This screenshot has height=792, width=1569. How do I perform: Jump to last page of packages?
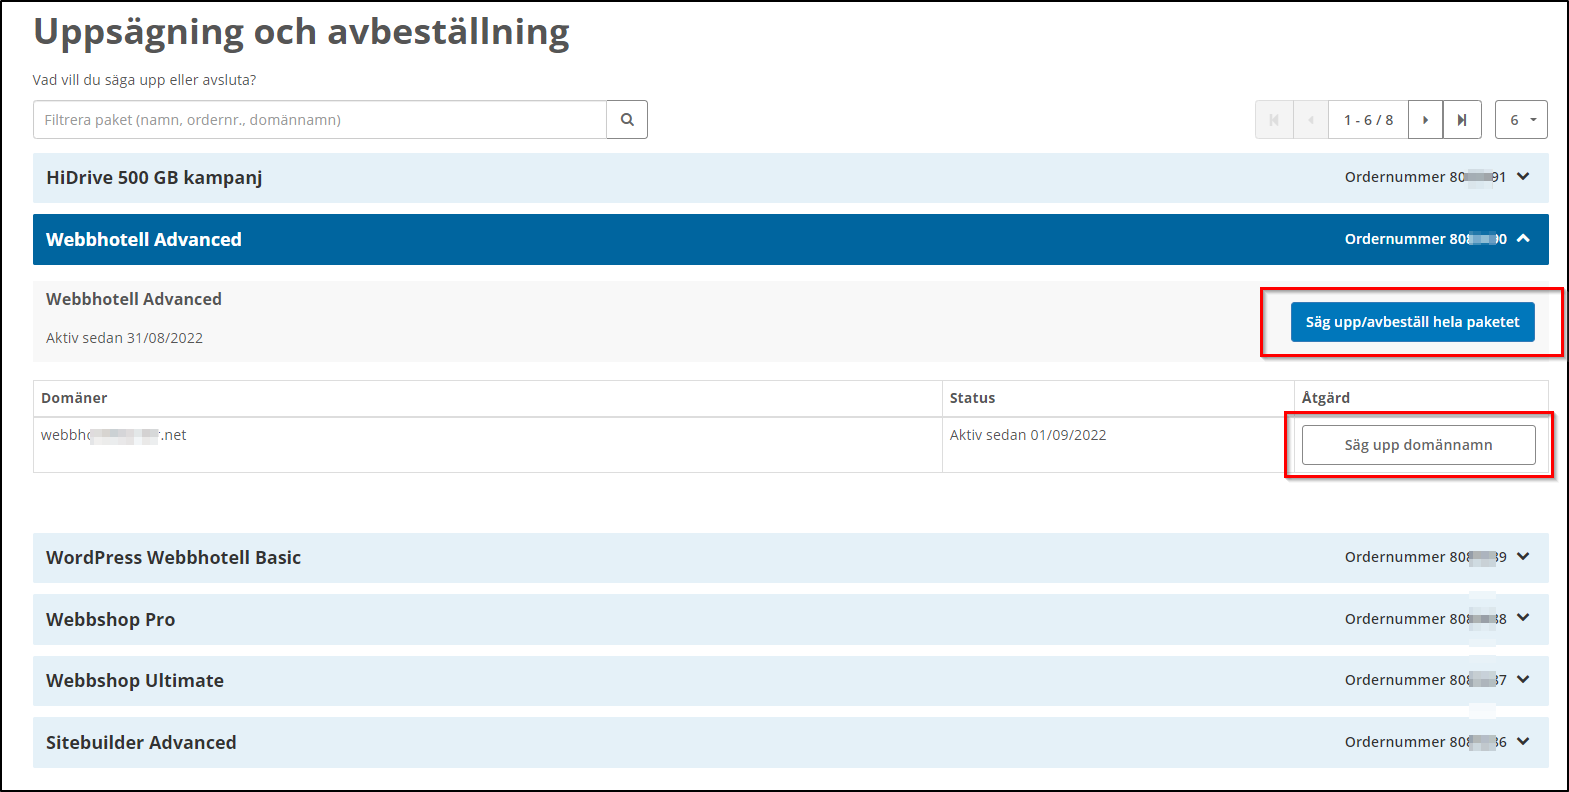pyautogui.click(x=1462, y=120)
